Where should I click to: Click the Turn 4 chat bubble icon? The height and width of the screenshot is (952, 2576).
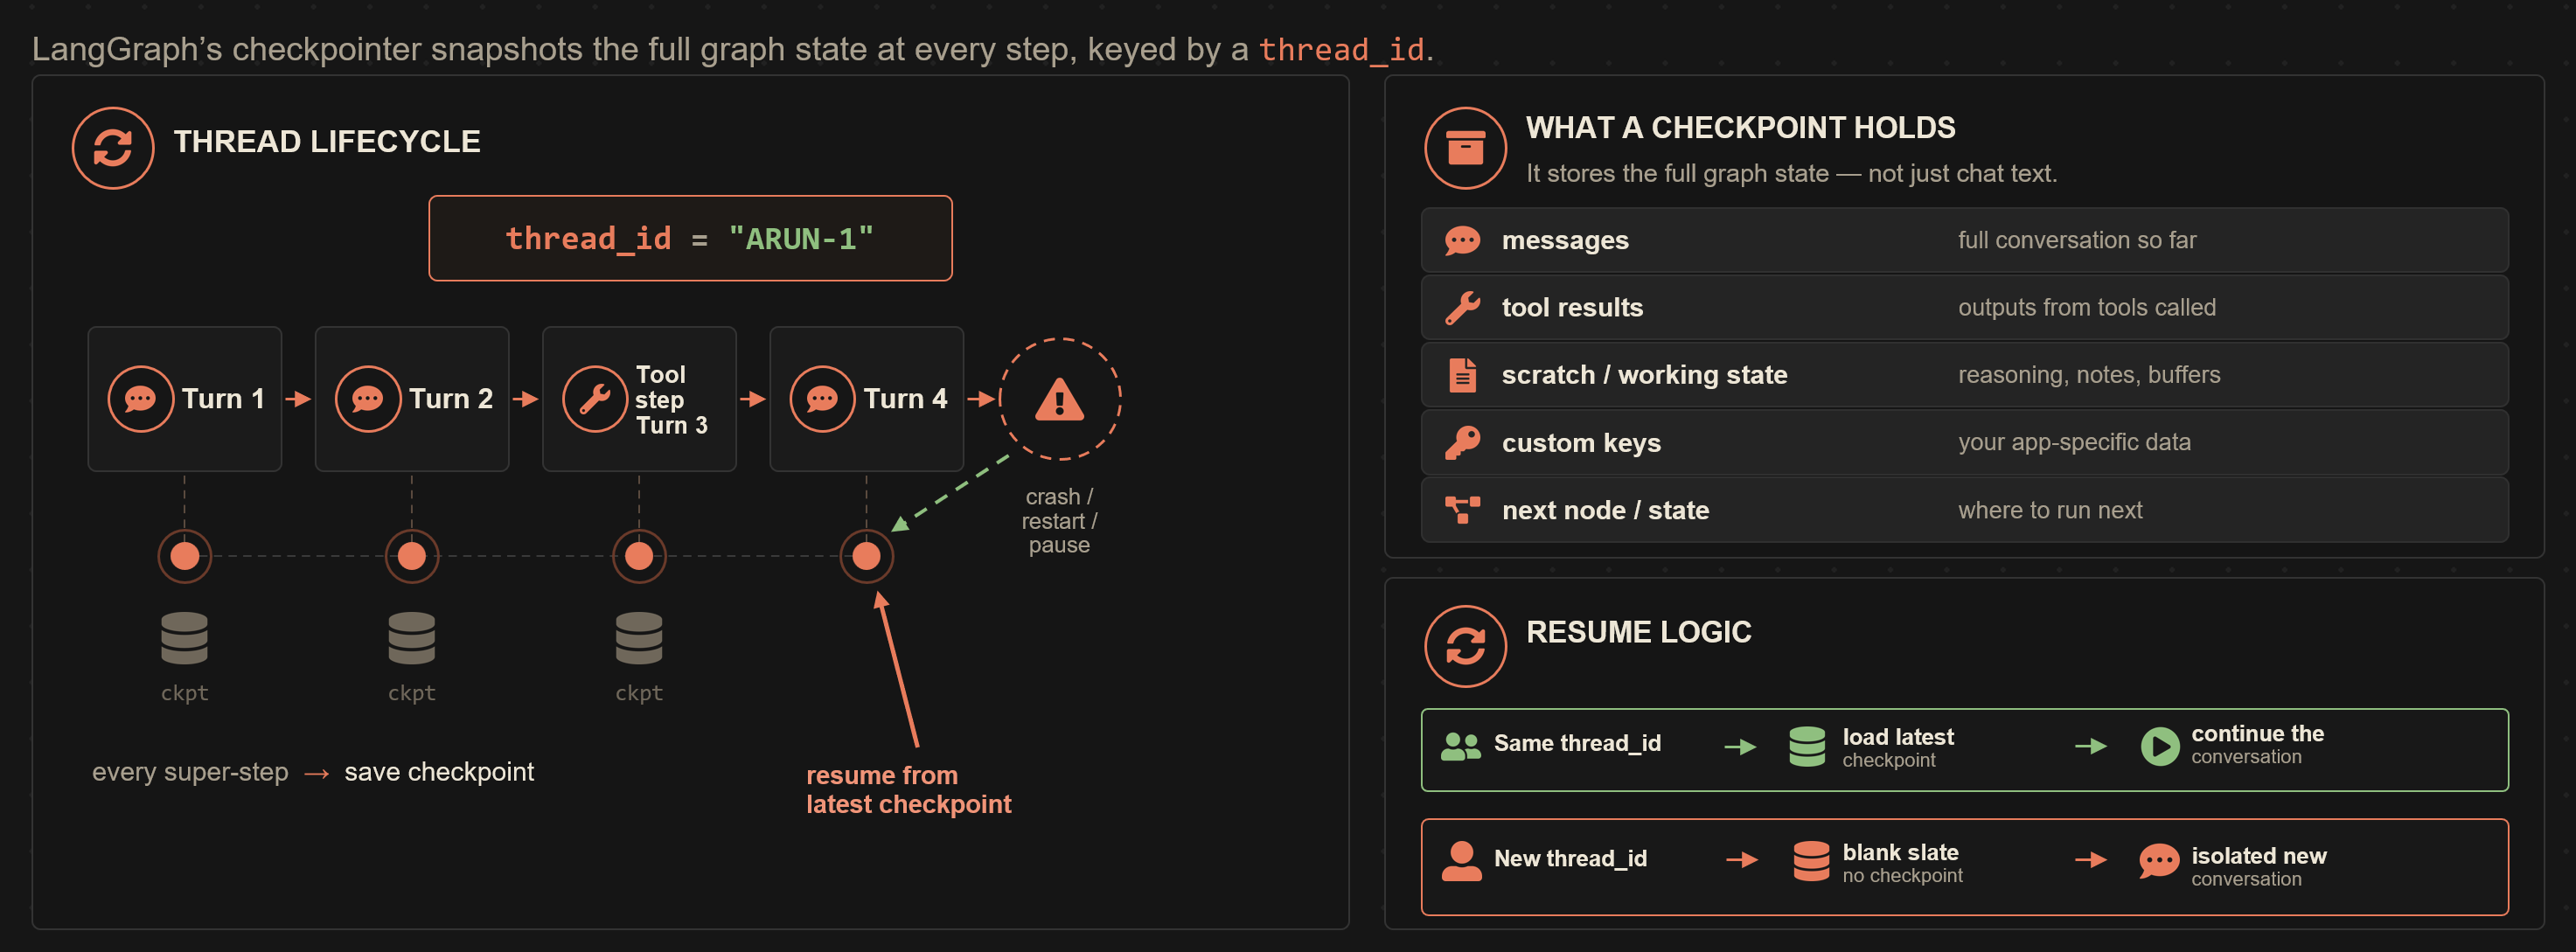(x=822, y=399)
